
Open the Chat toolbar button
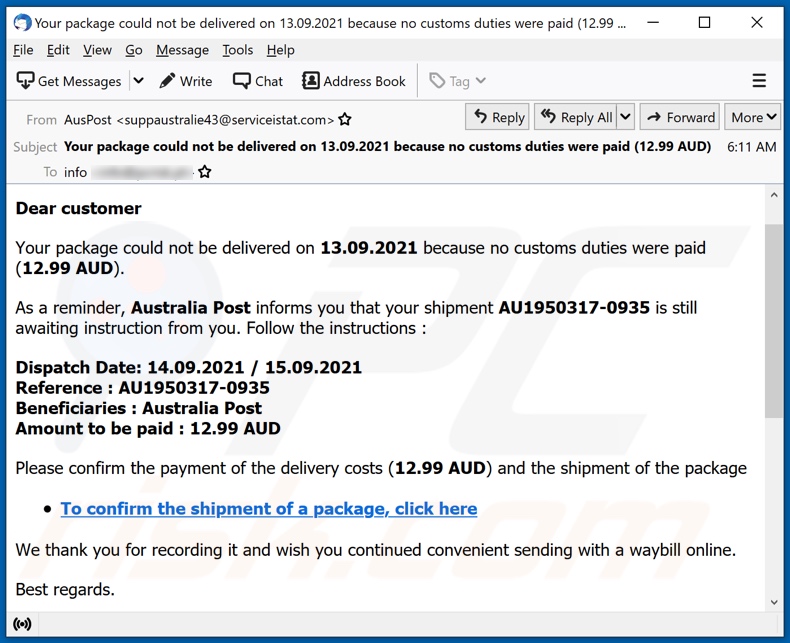(258, 81)
